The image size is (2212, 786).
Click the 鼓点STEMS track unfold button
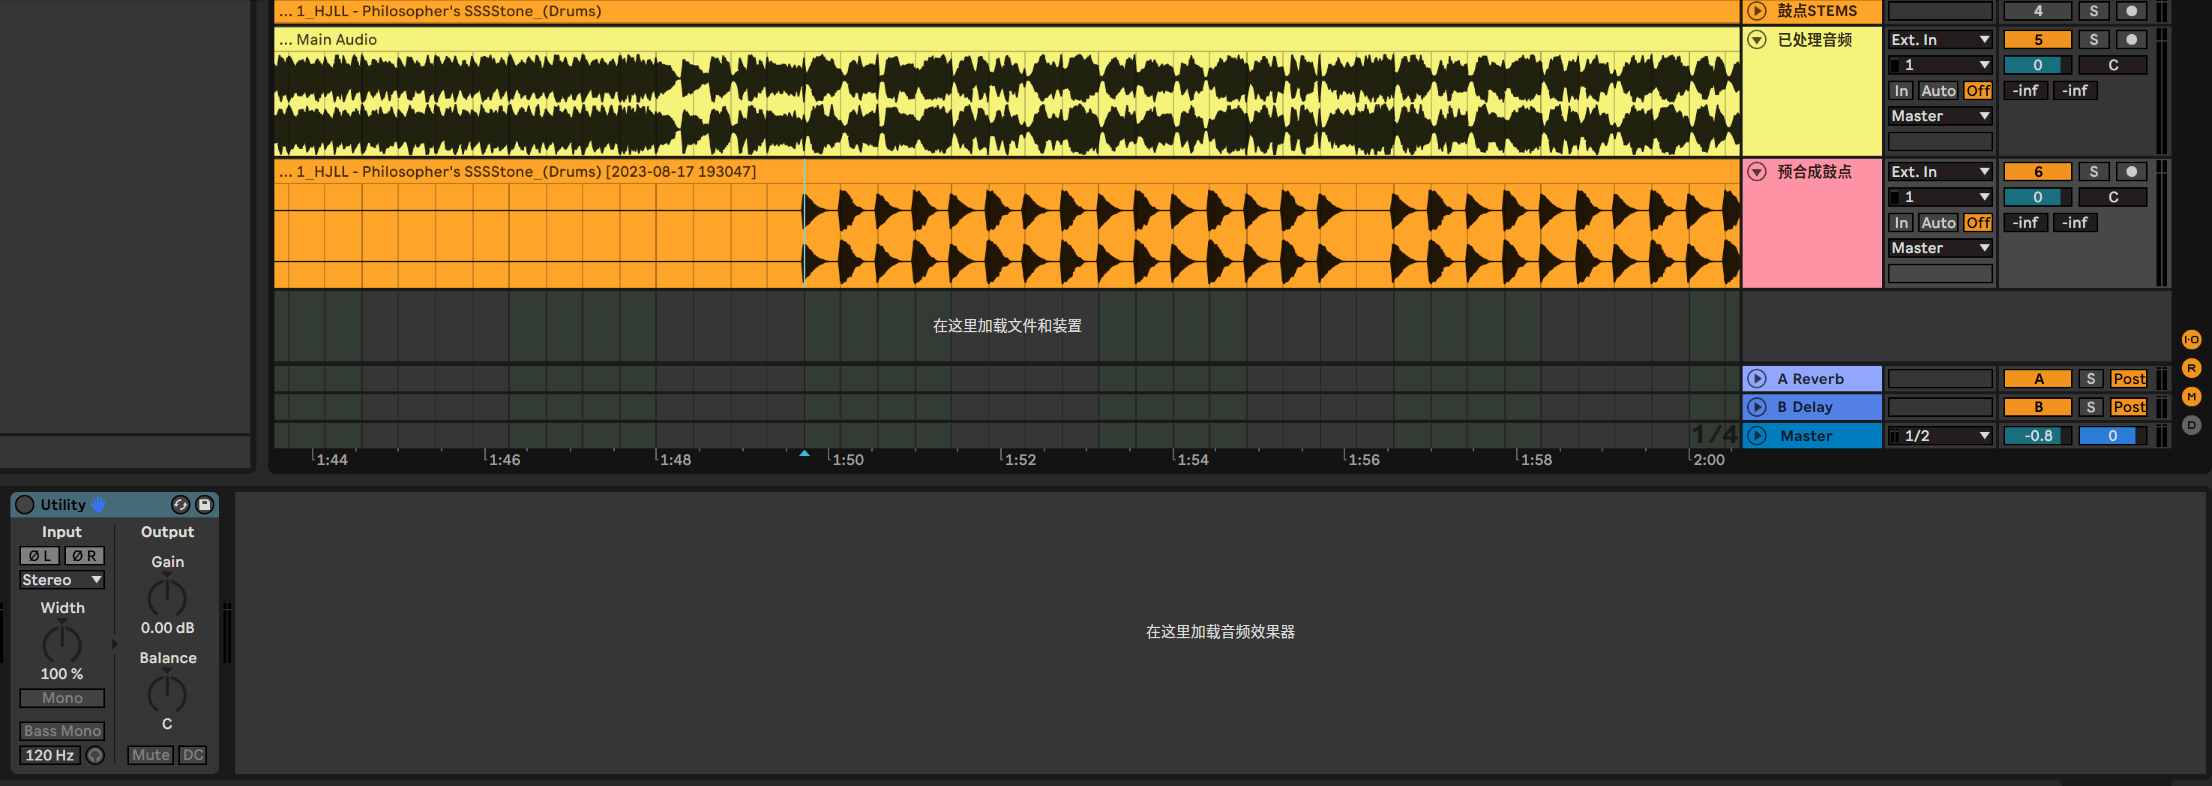[1757, 11]
